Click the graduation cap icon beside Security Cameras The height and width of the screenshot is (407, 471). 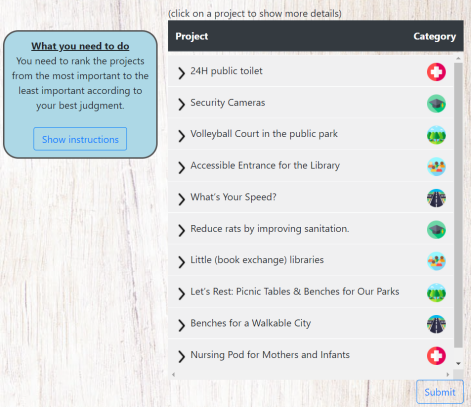[436, 104]
